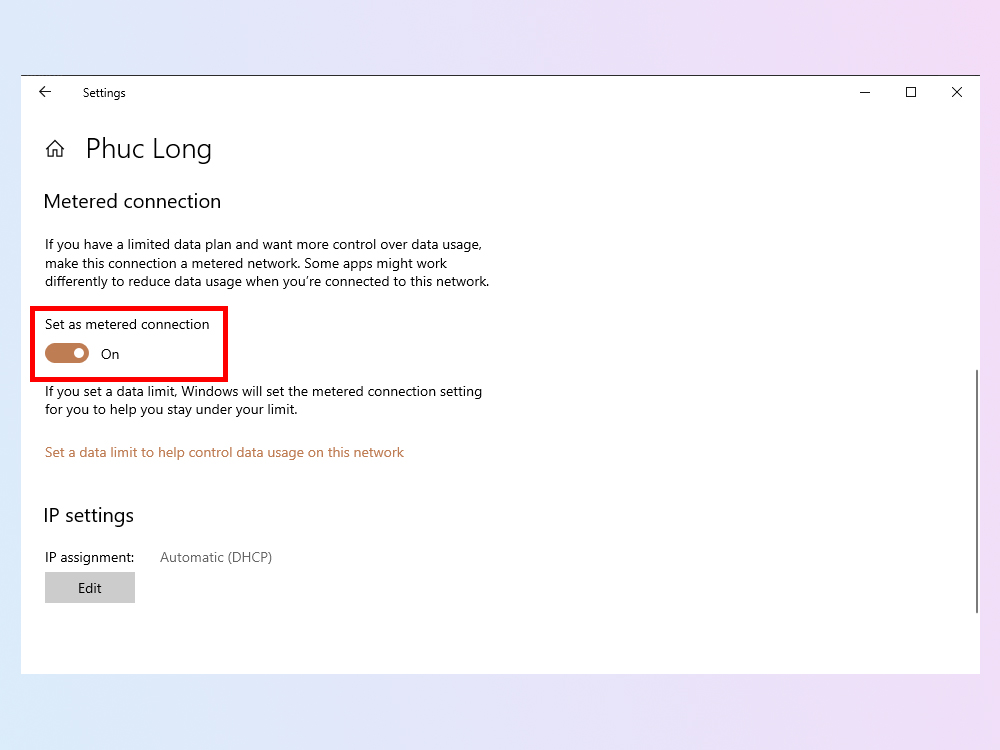
Task: Minimize the Settings window
Action: [x=865, y=92]
